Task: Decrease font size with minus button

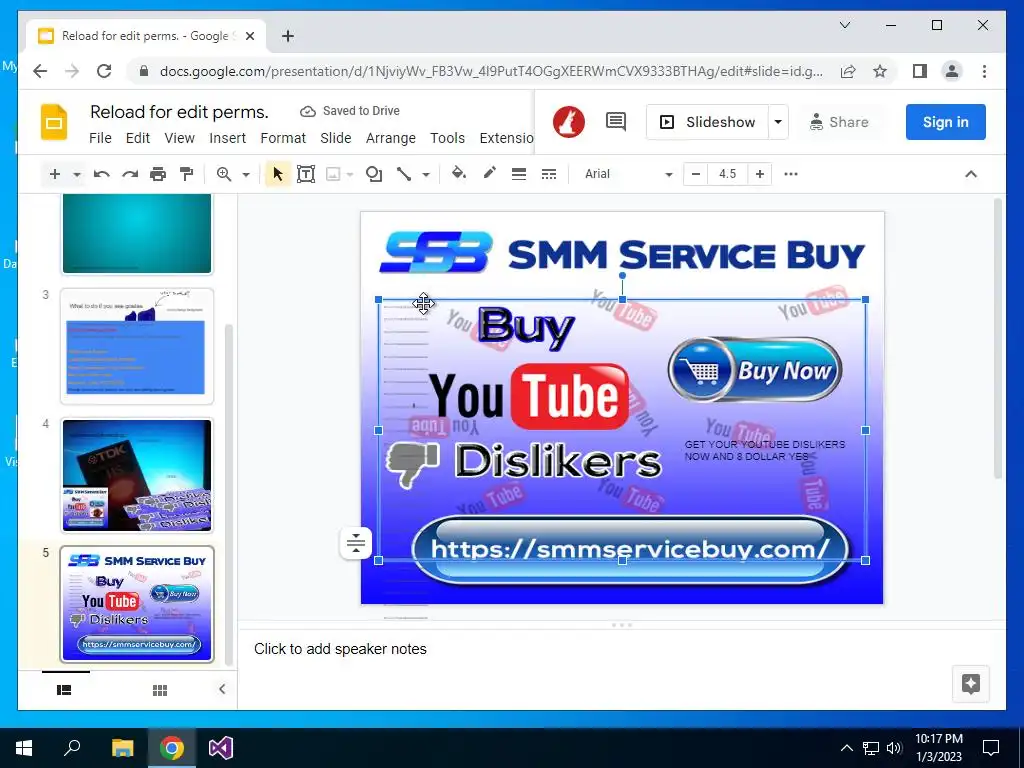Action: click(696, 174)
